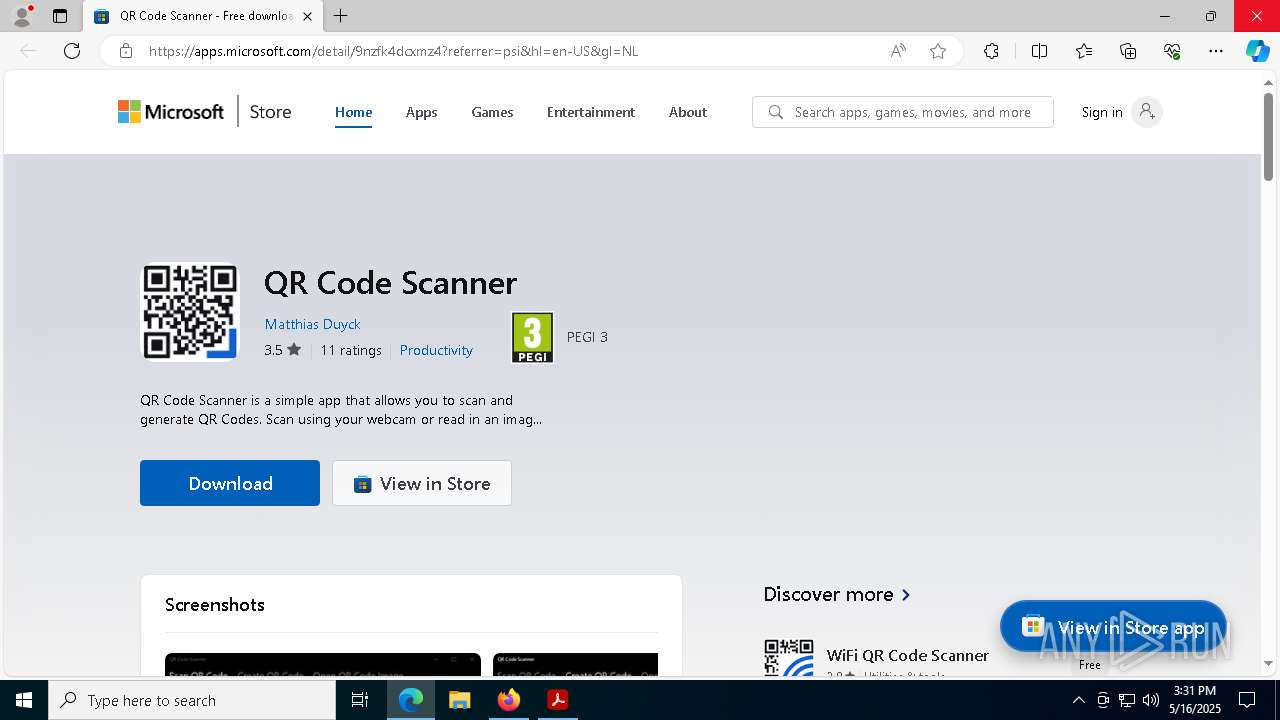Open the Favorites list
The width and height of the screenshot is (1280, 720).
click(1084, 51)
